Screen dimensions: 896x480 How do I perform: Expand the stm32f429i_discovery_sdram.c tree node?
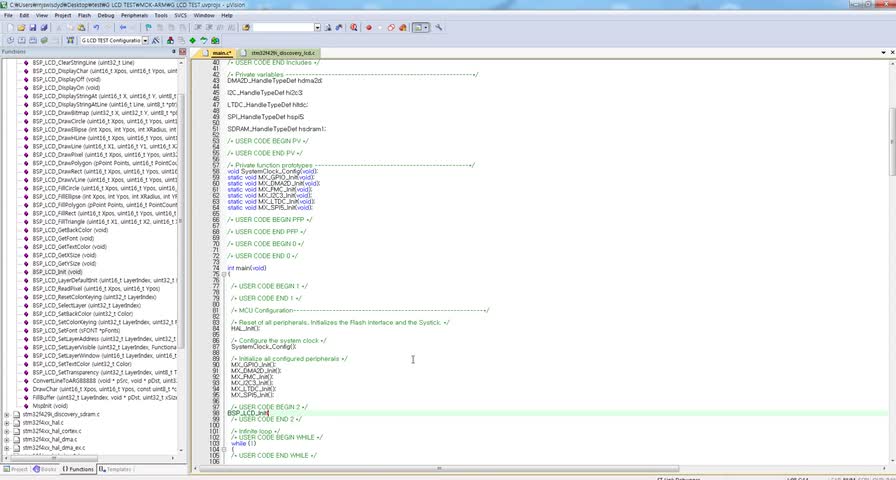(x=7, y=413)
